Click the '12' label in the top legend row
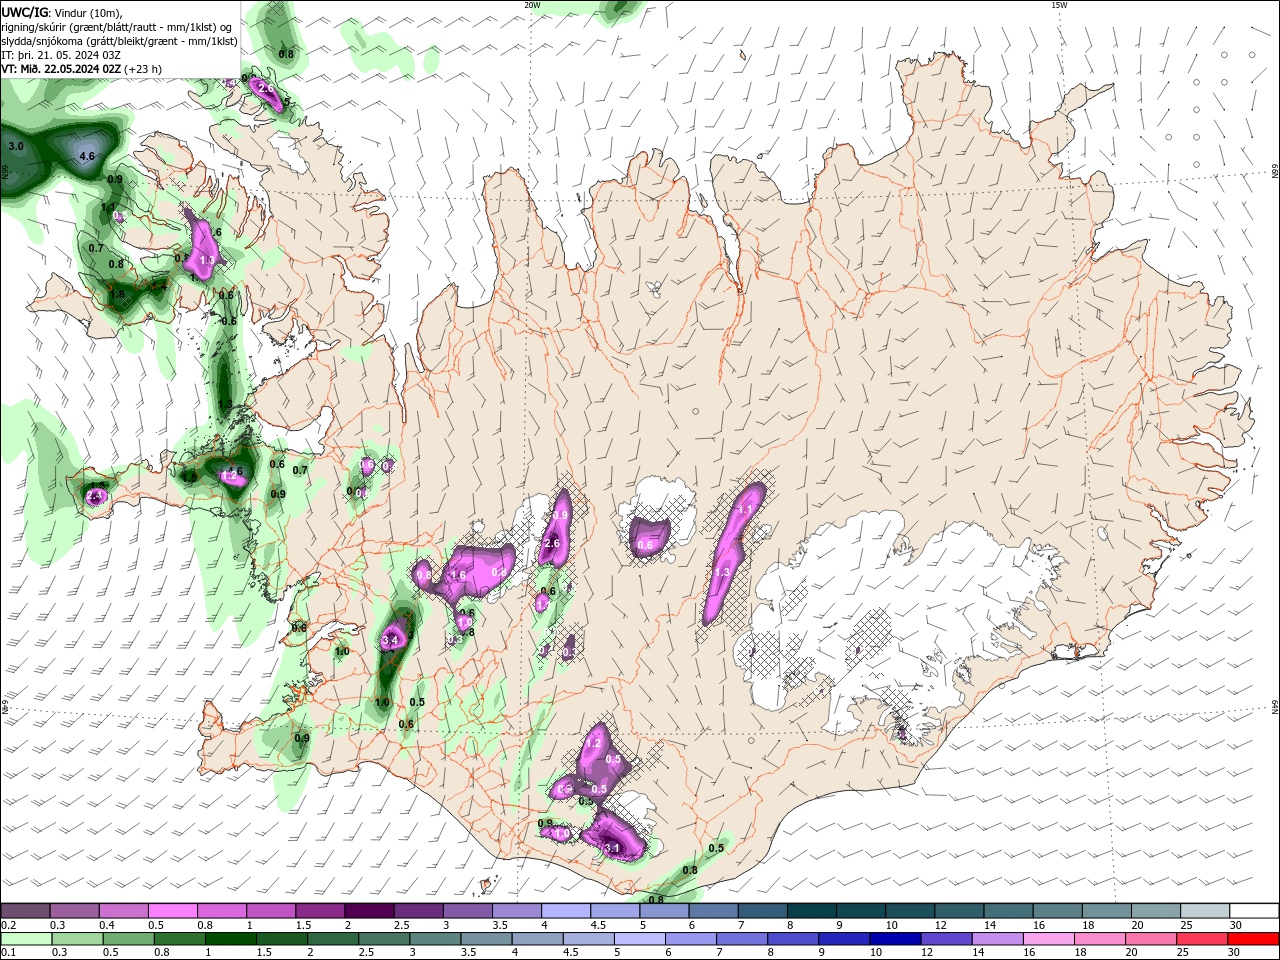The height and width of the screenshot is (960, 1280). pos(941,925)
